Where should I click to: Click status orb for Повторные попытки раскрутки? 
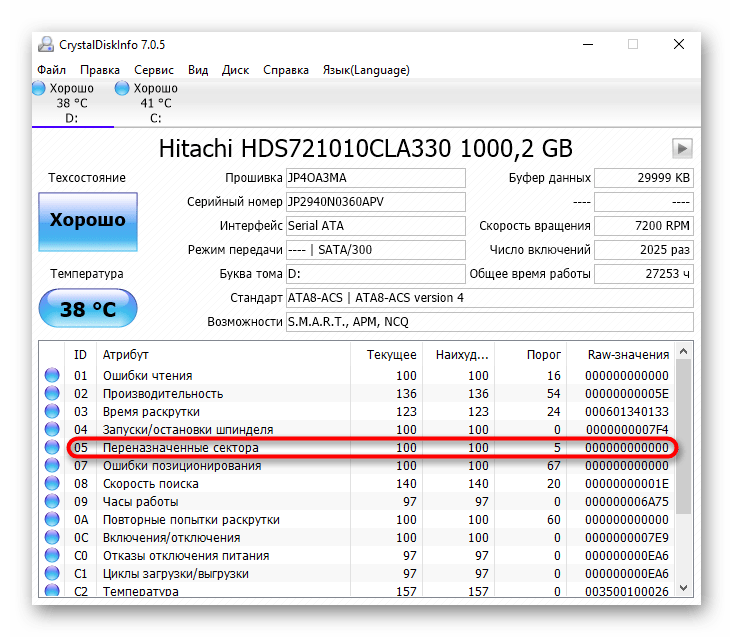(52, 519)
